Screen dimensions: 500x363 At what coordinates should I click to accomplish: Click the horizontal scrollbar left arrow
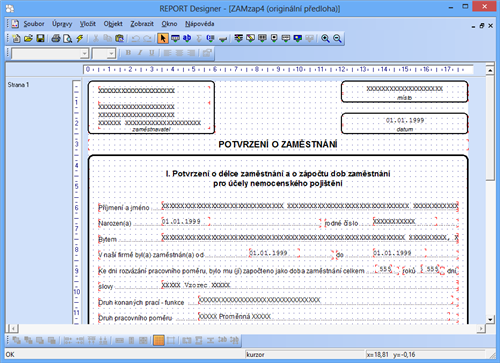(12, 329)
